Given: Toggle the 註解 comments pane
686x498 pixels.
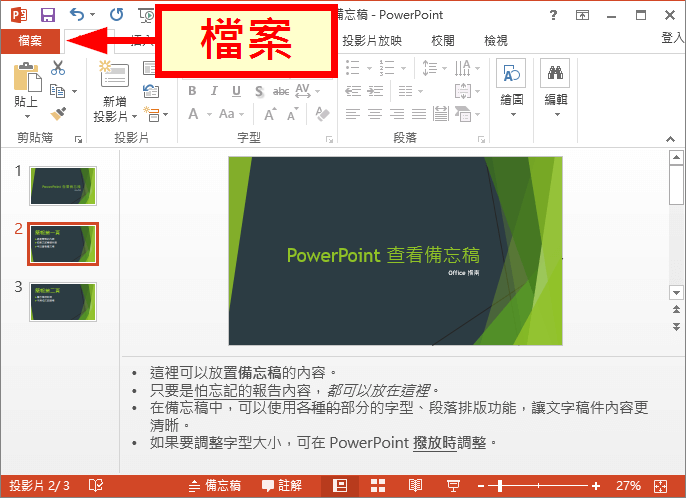Looking at the screenshot, I should (282, 485).
